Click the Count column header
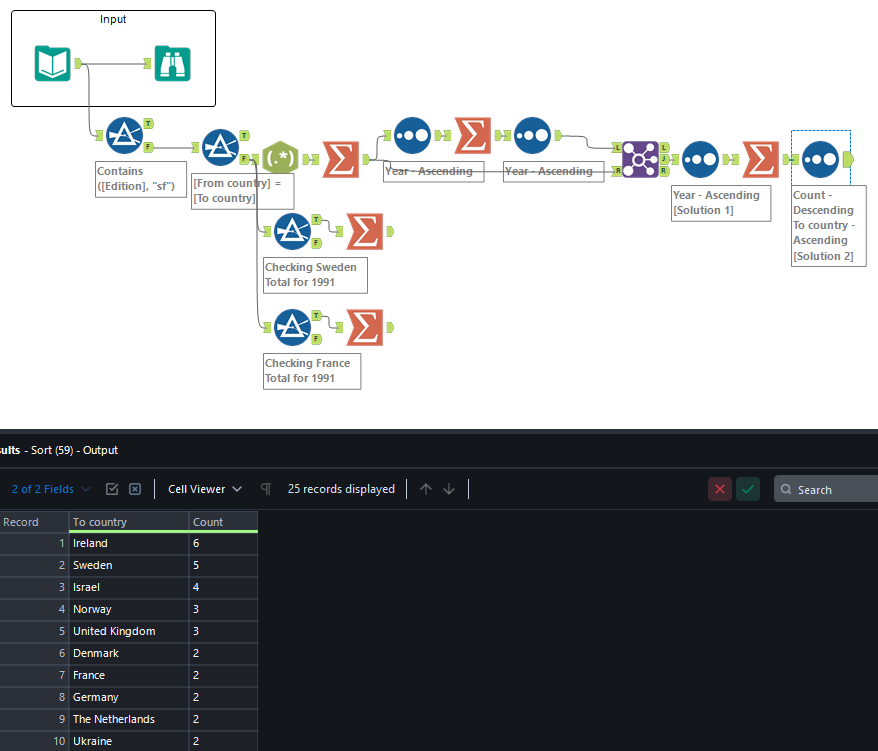 223,522
